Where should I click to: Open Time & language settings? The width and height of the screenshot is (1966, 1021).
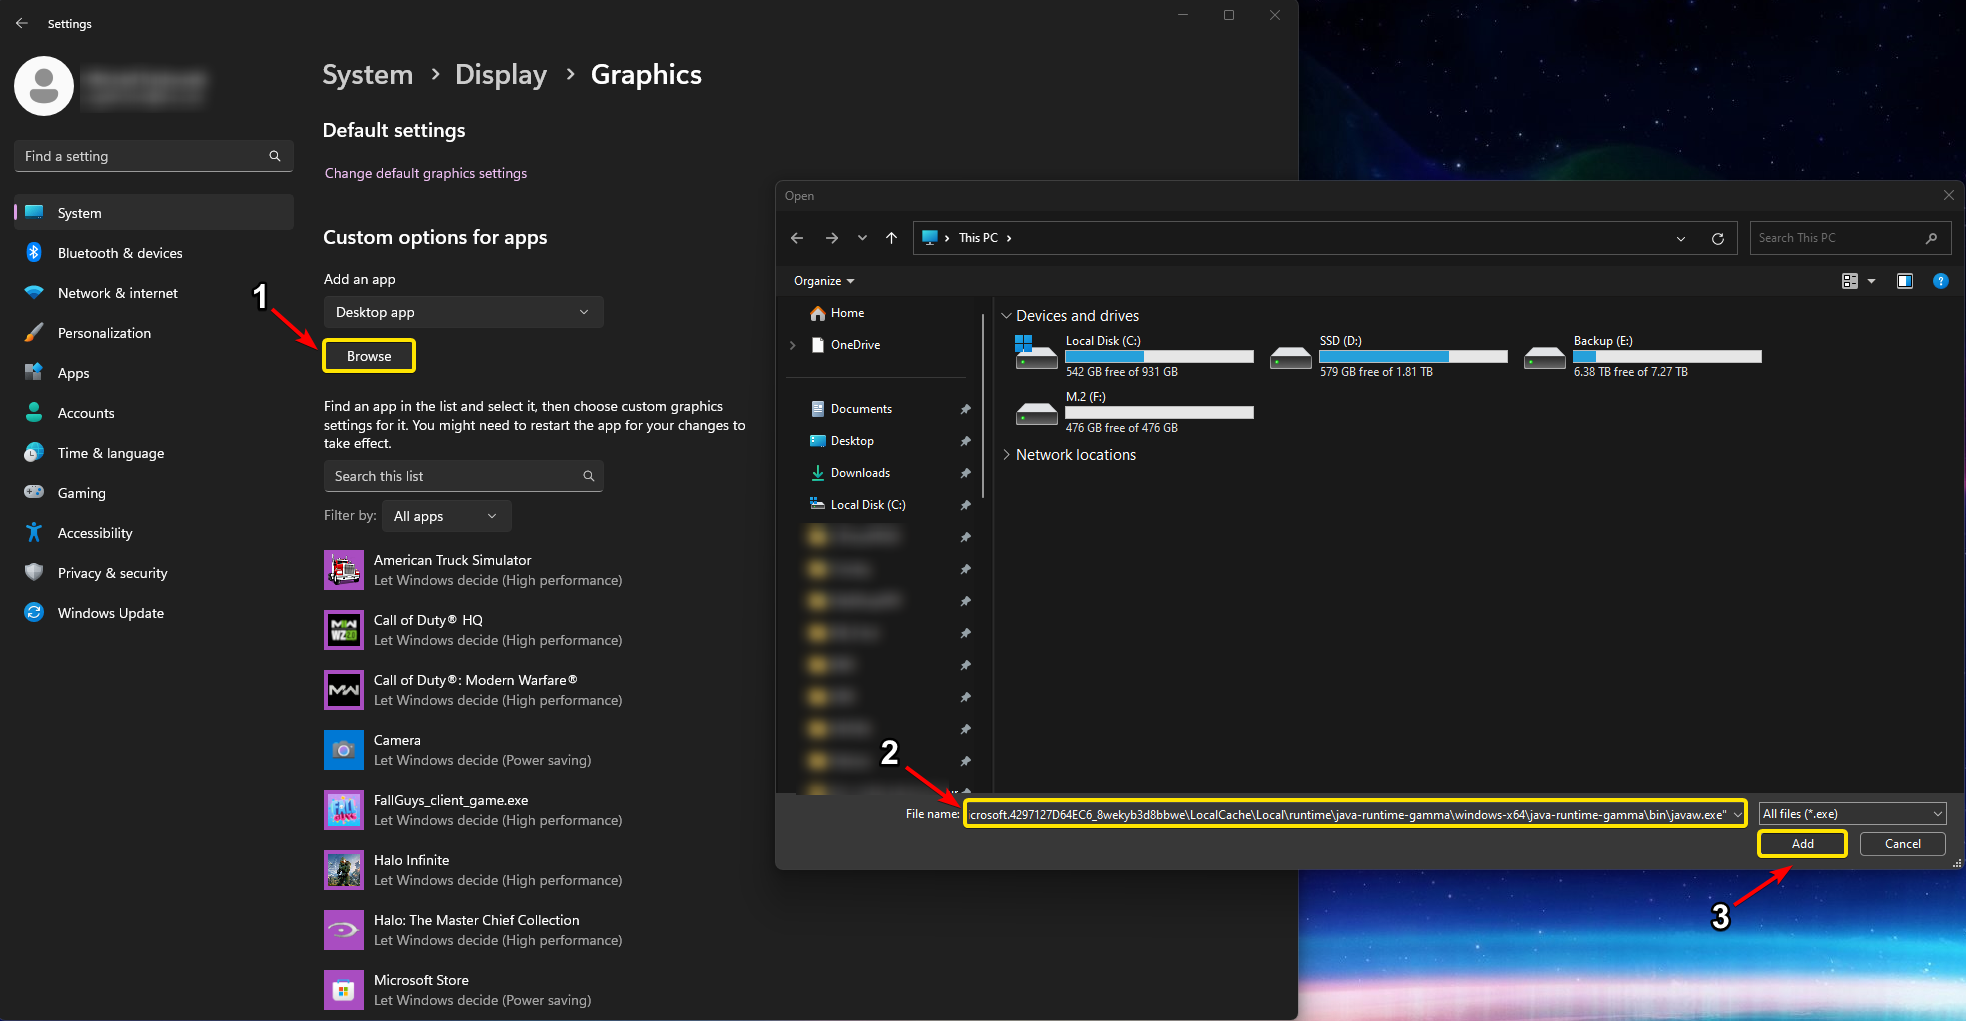(x=154, y=453)
